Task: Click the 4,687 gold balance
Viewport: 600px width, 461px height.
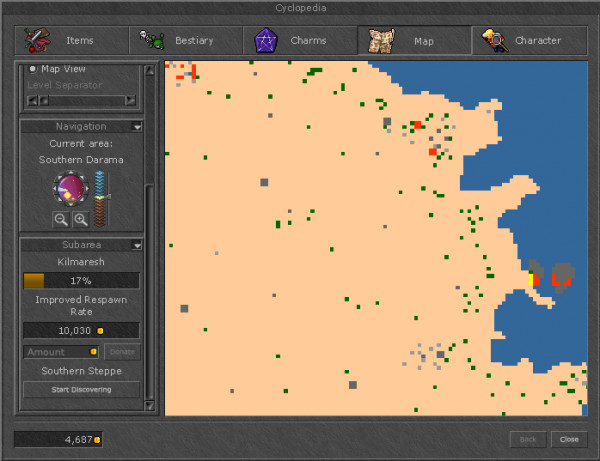Action: pos(58,440)
